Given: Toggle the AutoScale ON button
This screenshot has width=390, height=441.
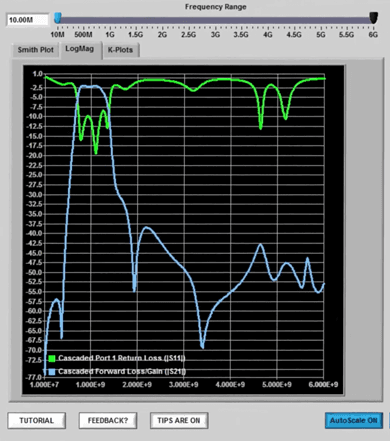Looking at the screenshot, I should (354, 421).
